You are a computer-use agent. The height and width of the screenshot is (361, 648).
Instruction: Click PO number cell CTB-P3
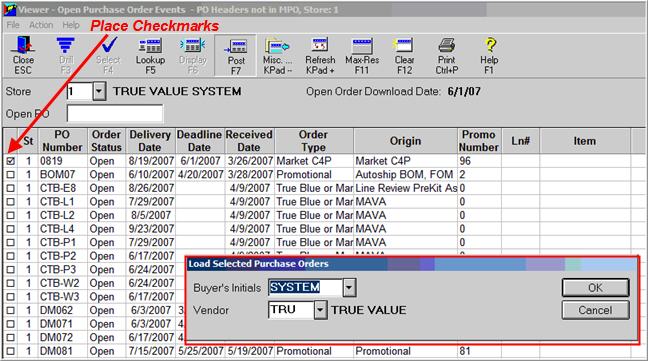62,270
